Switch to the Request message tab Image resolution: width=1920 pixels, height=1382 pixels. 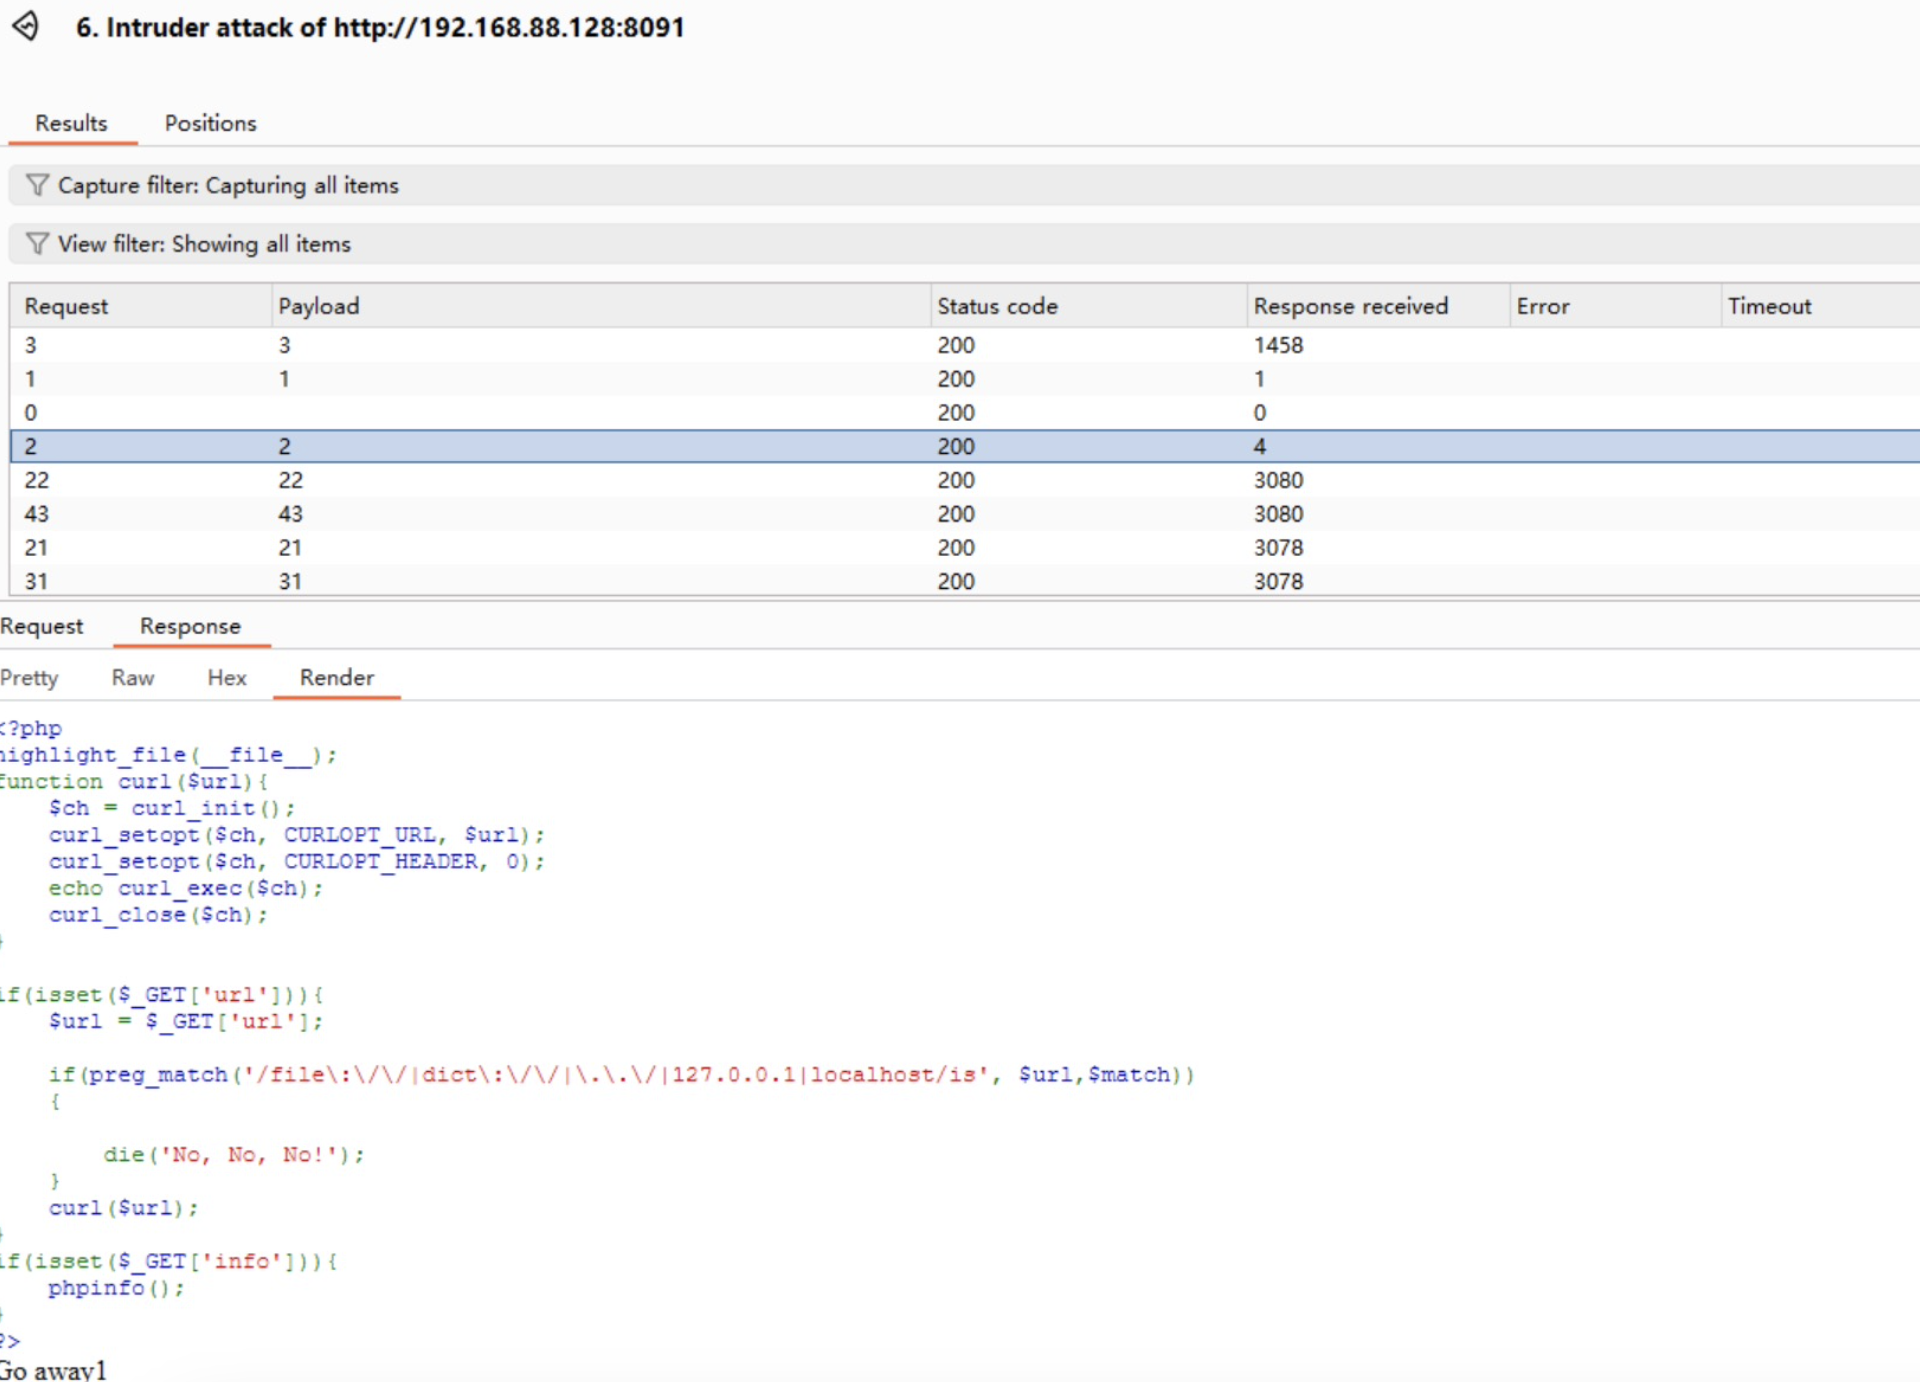pos(42,626)
